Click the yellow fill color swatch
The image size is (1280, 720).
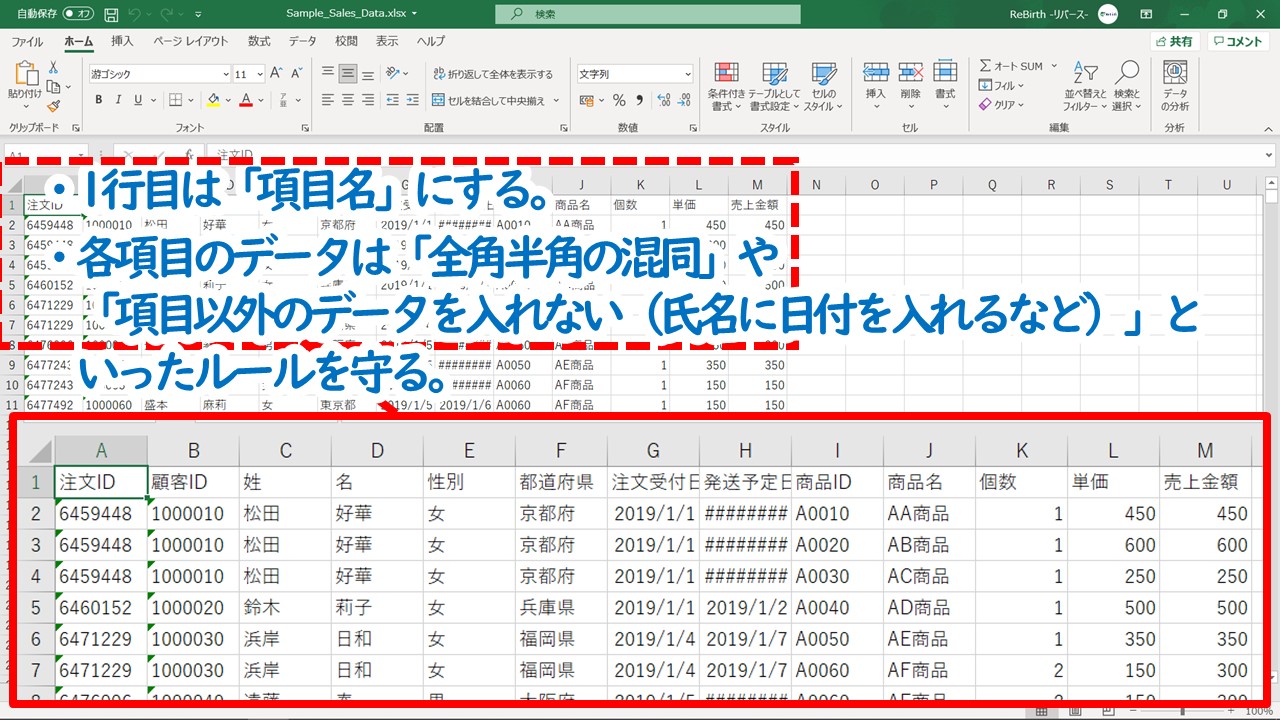pos(213,100)
